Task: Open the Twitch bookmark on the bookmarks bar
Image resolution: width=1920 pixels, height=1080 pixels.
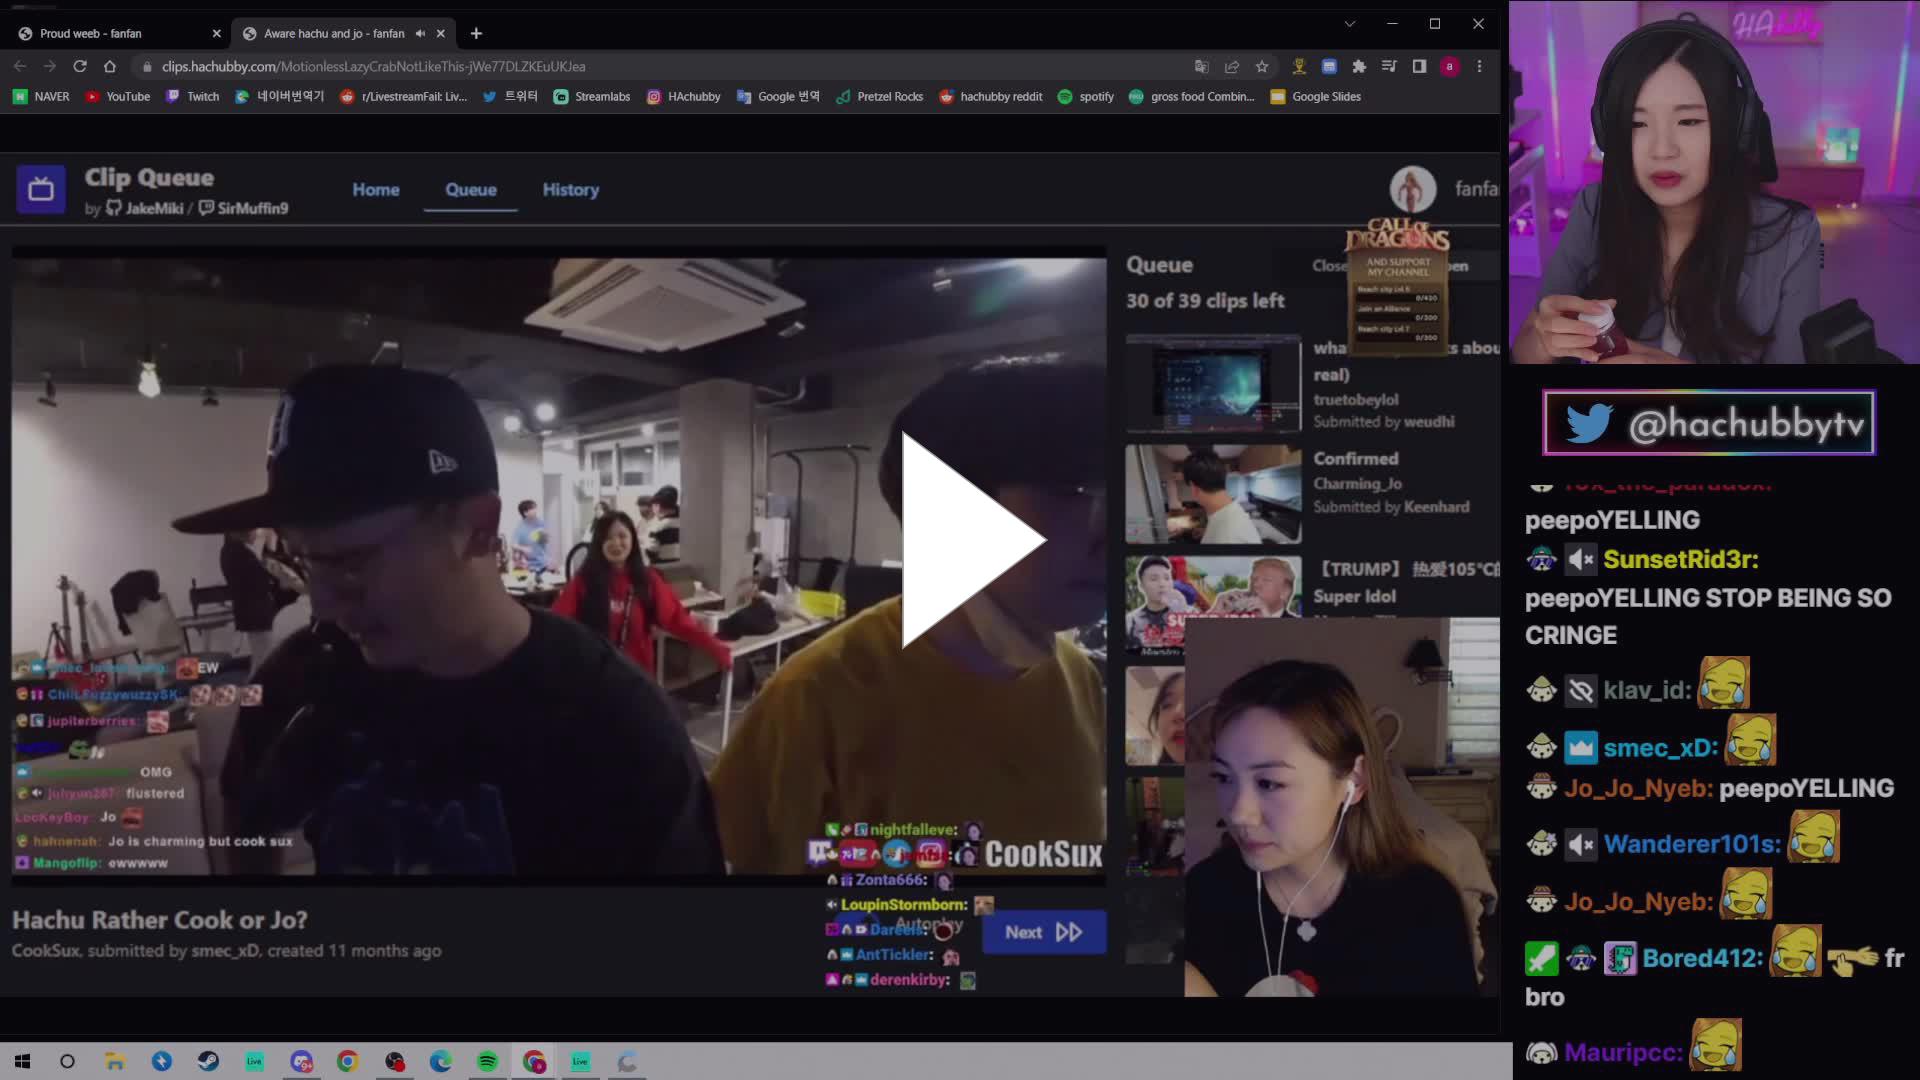Action: click(192, 96)
